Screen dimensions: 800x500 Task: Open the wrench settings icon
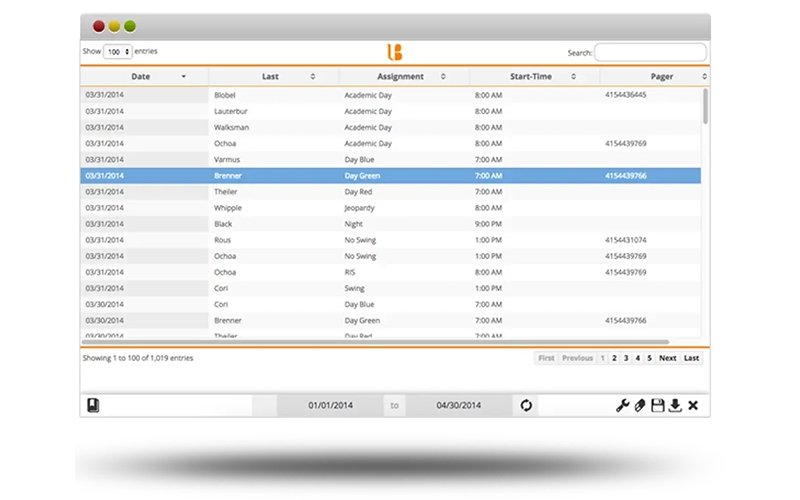[621, 405]
